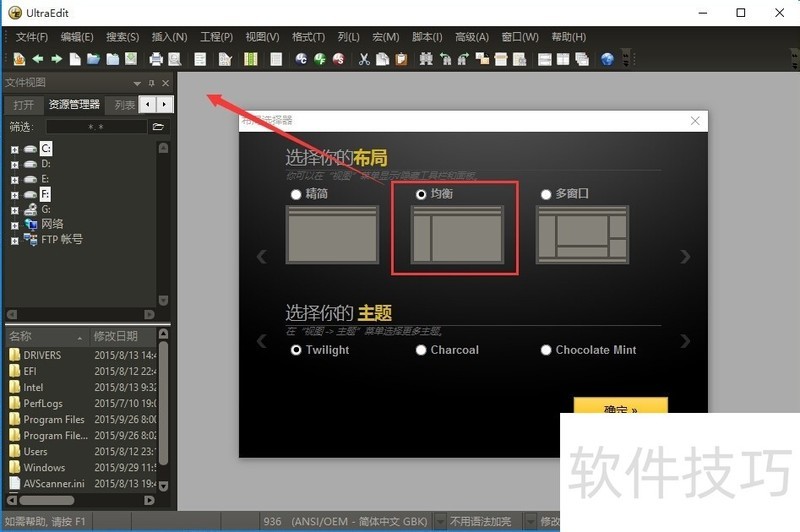Click the 筛选 filter input field
The width and height of the screenshot is (800, 532).
coord(96,126)
